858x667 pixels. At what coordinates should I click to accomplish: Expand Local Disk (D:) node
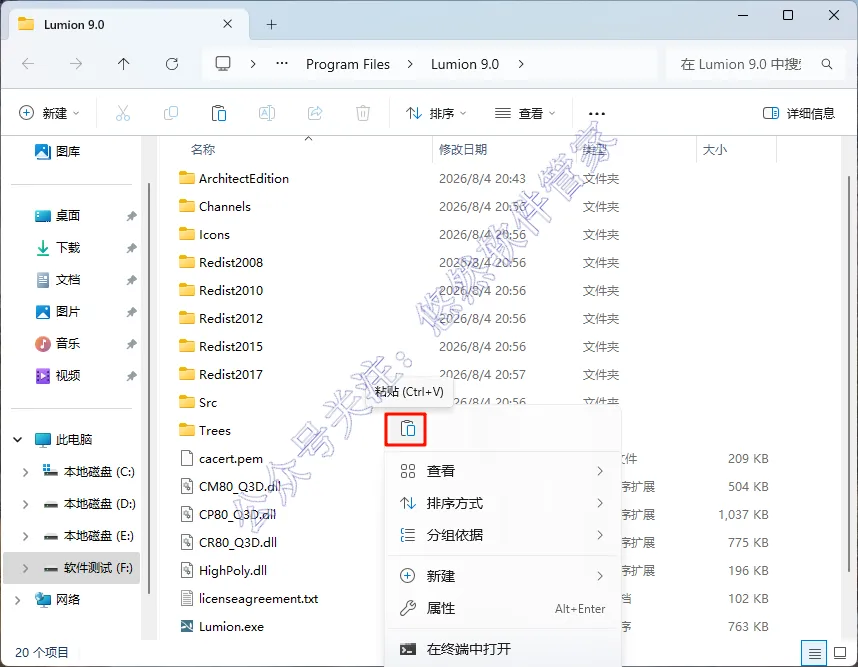pyautogui.click(x=25, y=504)
